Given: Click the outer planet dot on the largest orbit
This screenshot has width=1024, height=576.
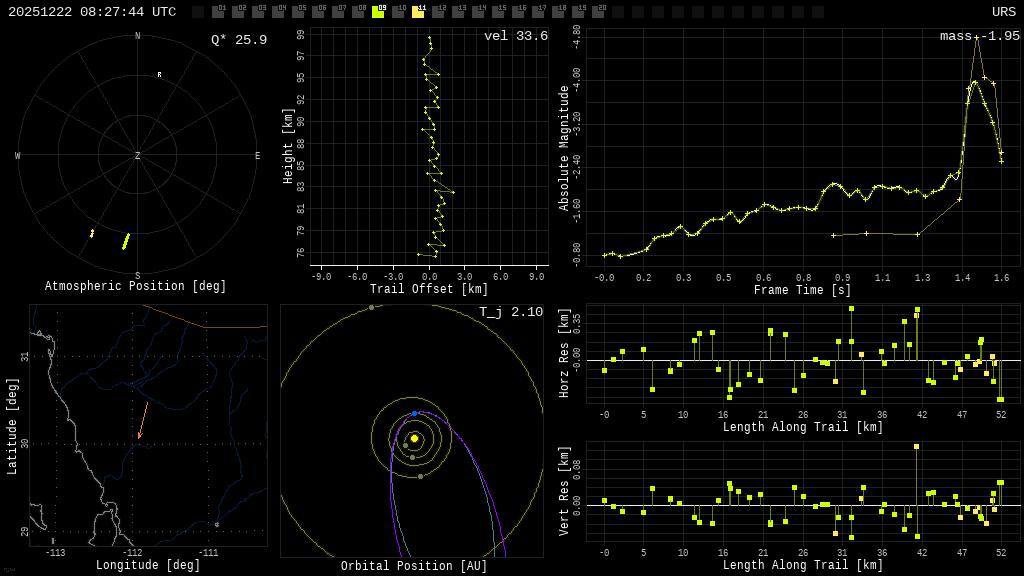Looking at the screenshot, I should [x=371, y=308].
